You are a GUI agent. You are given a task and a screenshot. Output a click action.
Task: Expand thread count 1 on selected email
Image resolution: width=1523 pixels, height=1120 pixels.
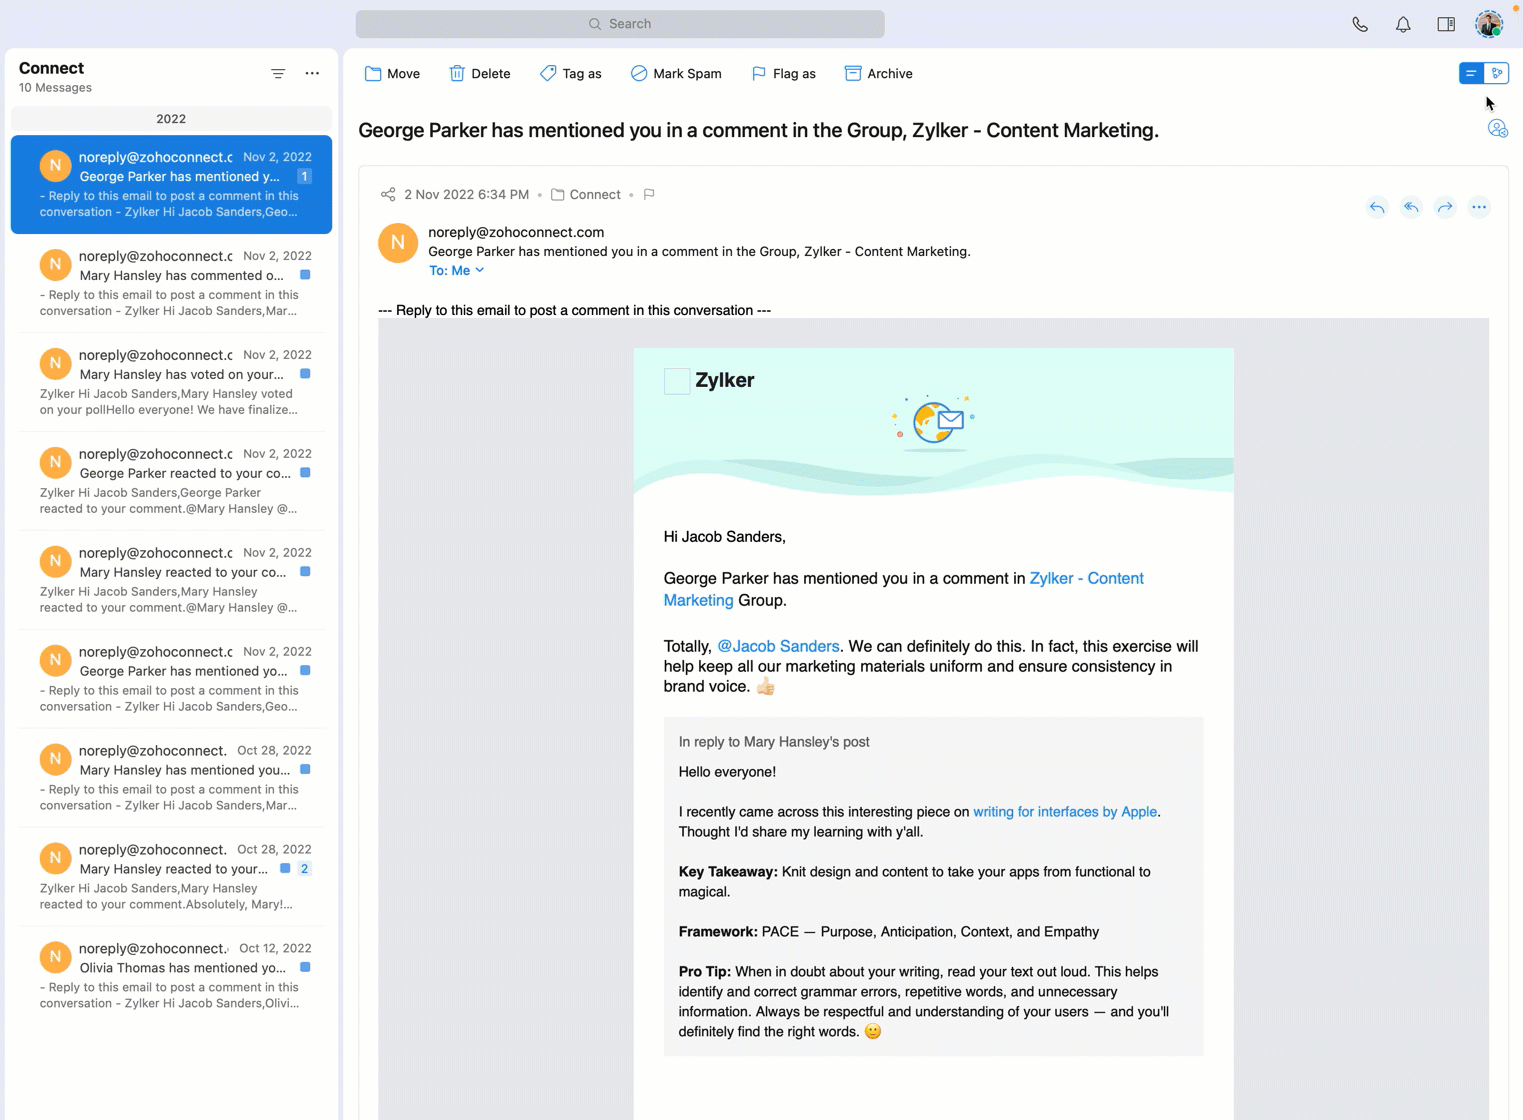pyautogui.click(x=304, y=176)
